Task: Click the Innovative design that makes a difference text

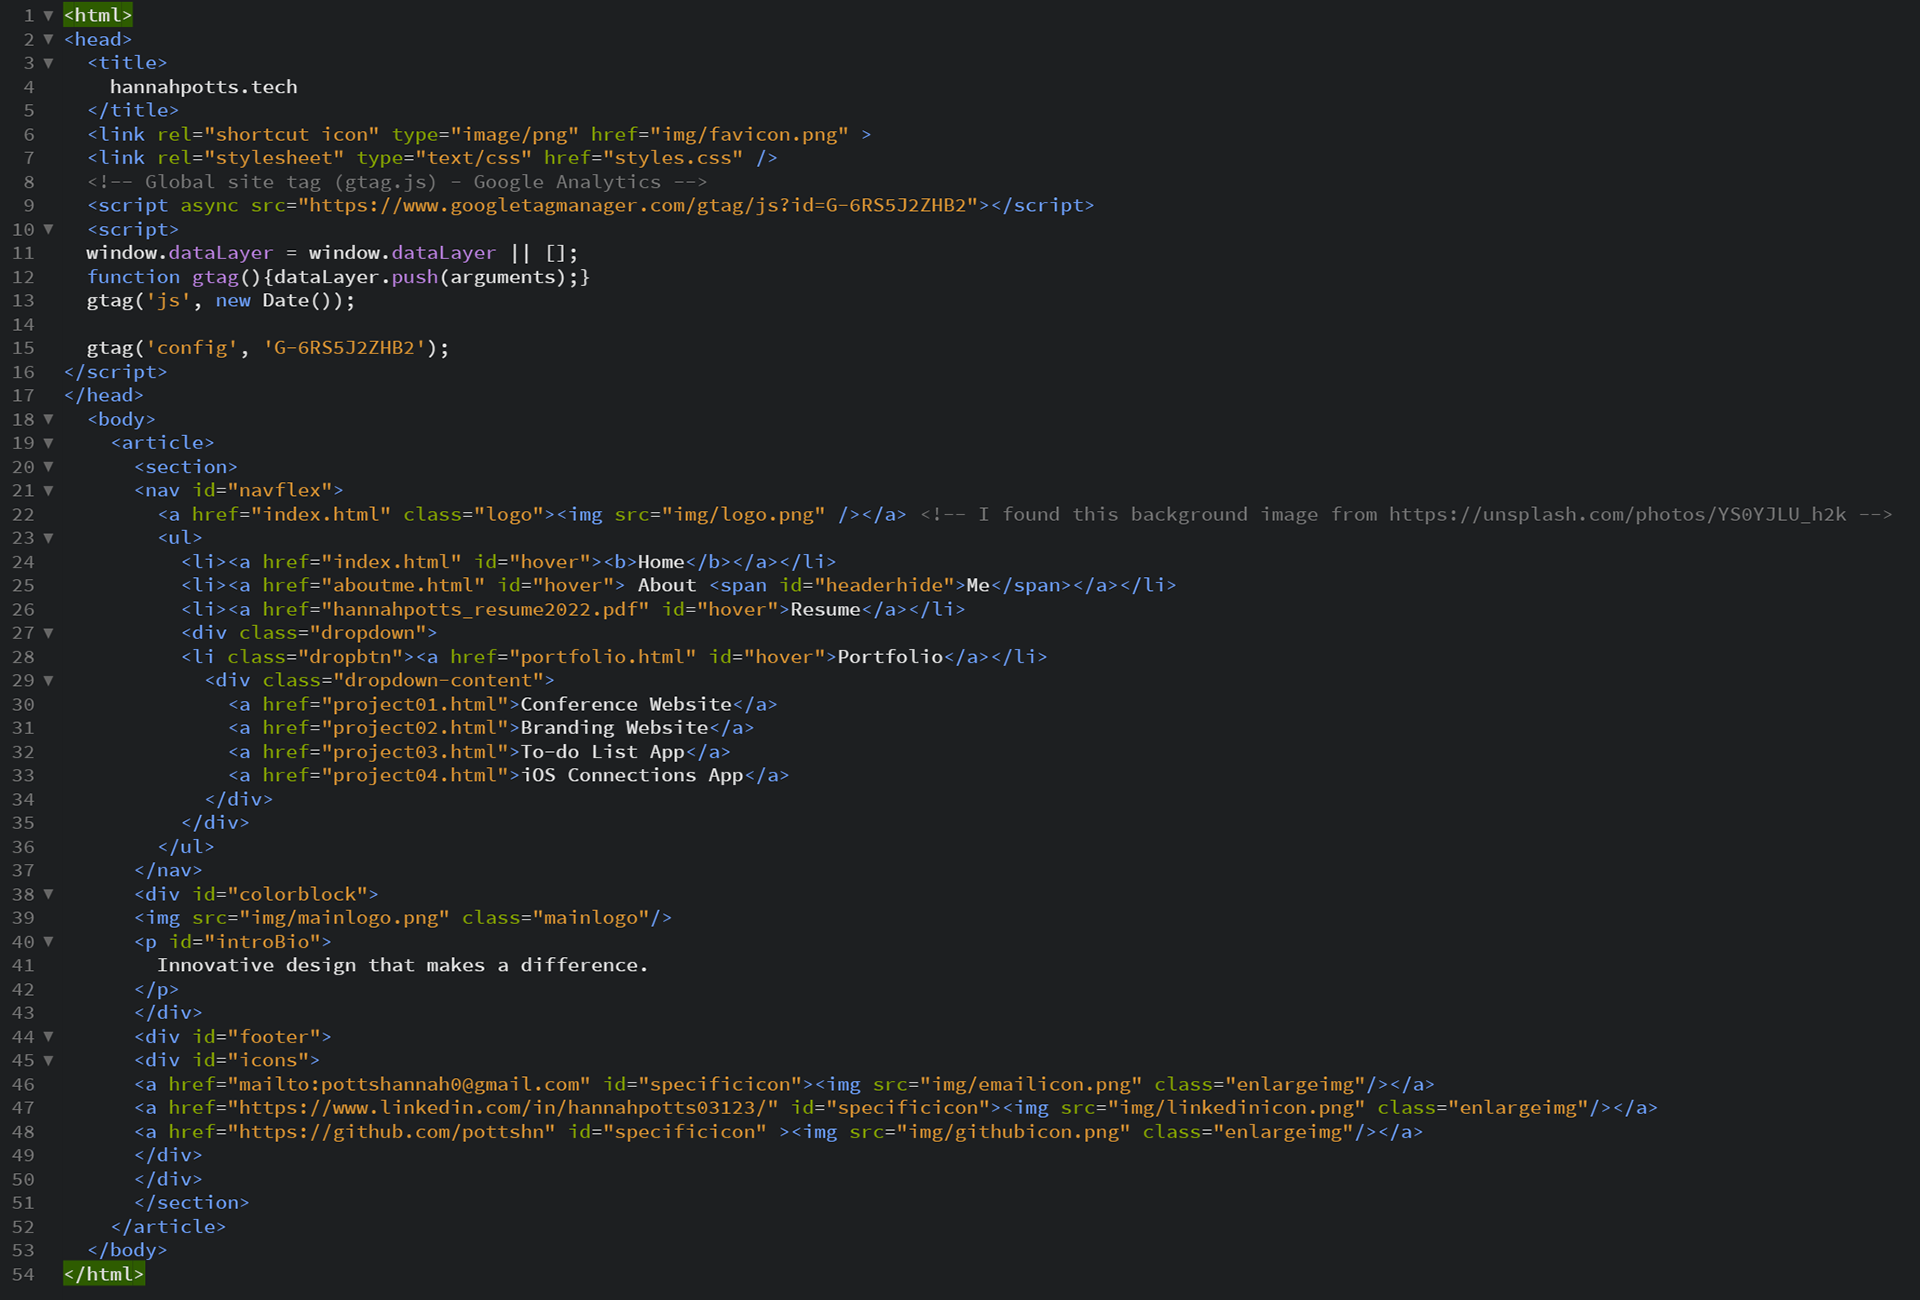Action: (x=403, y=965)
